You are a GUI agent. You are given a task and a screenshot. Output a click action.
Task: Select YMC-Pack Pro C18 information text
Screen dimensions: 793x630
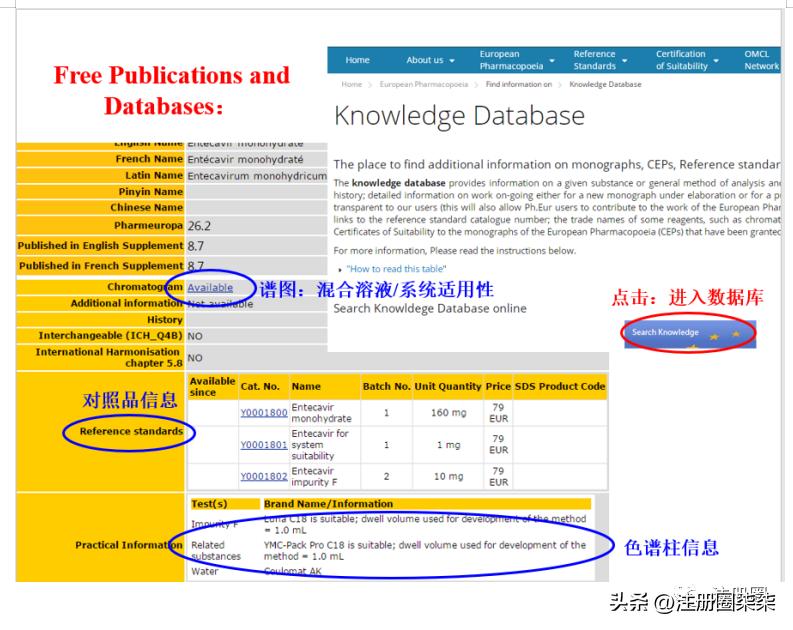click(x=425, y=551)
